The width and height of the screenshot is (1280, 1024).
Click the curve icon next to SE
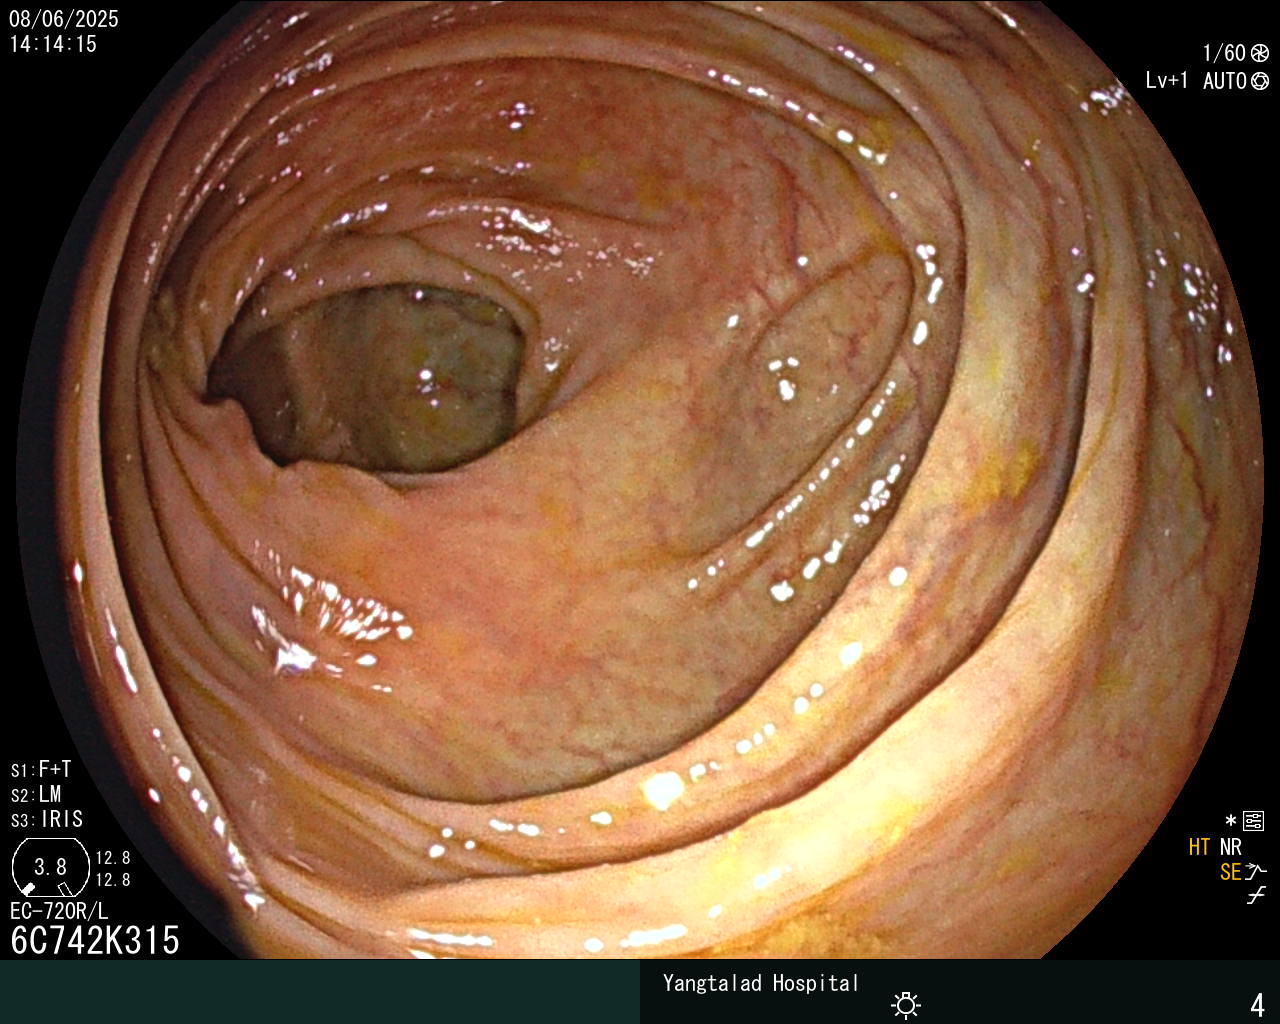tap(1256, 872)
